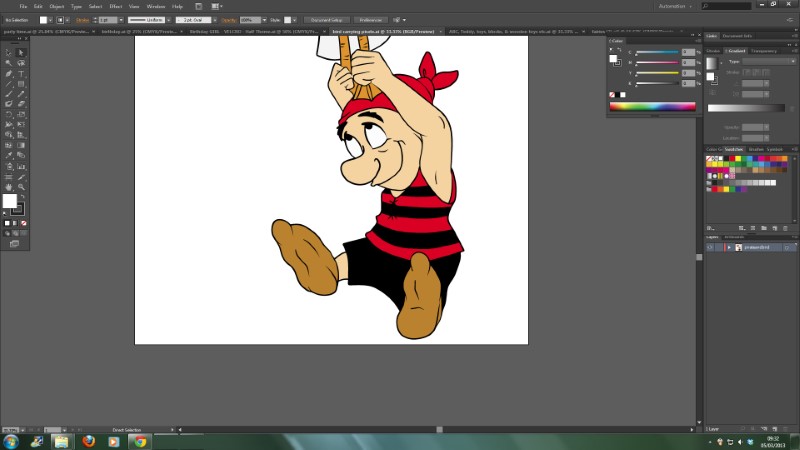Click the Document Setup button

pyautogui.click(x=325, y=19)
